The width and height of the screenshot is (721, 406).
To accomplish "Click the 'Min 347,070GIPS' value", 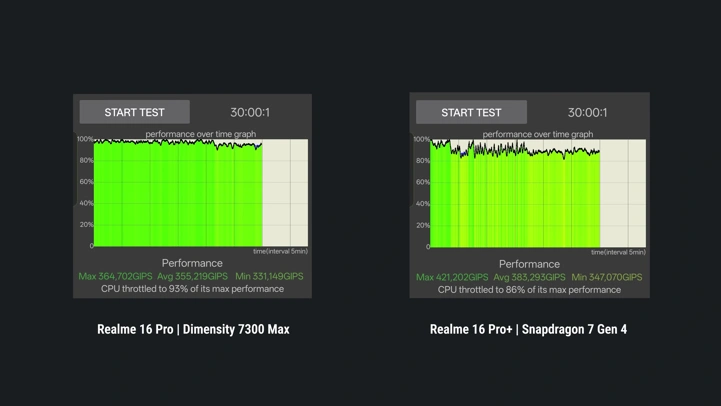I will (607, 277).
